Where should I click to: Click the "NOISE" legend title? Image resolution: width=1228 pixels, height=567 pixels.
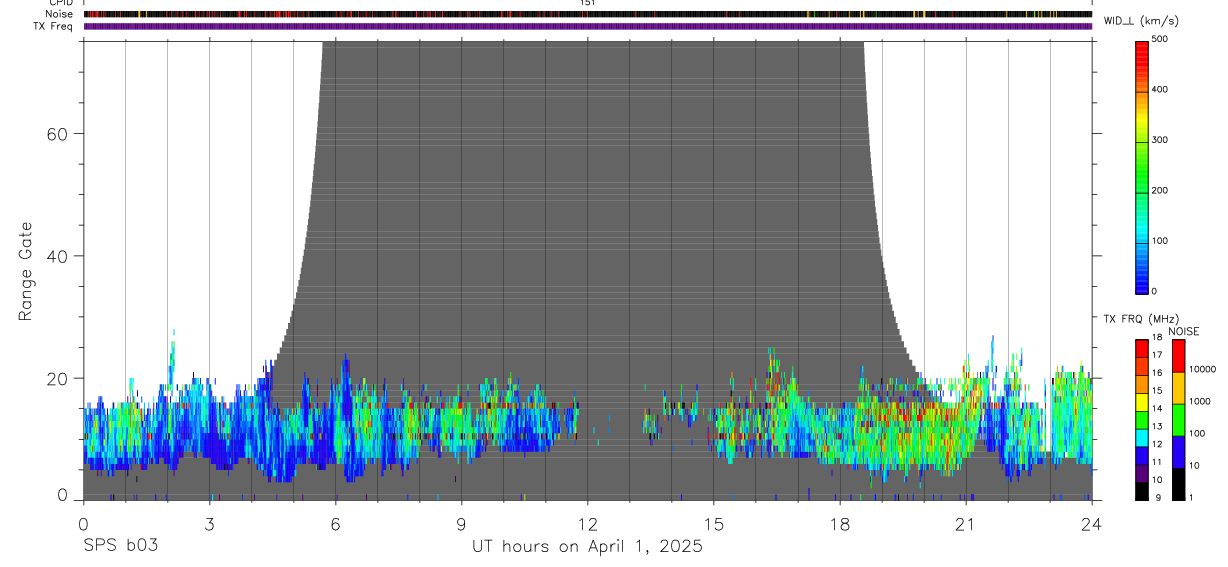tap(1183, 331)
